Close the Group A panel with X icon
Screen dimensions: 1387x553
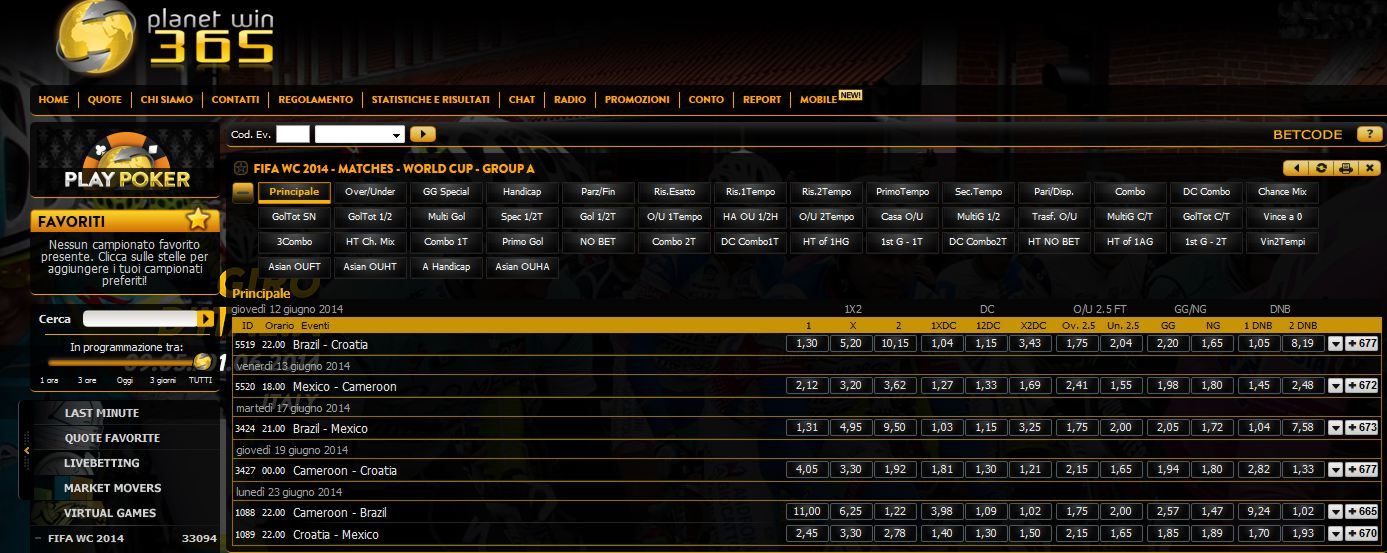point(1370,168)
